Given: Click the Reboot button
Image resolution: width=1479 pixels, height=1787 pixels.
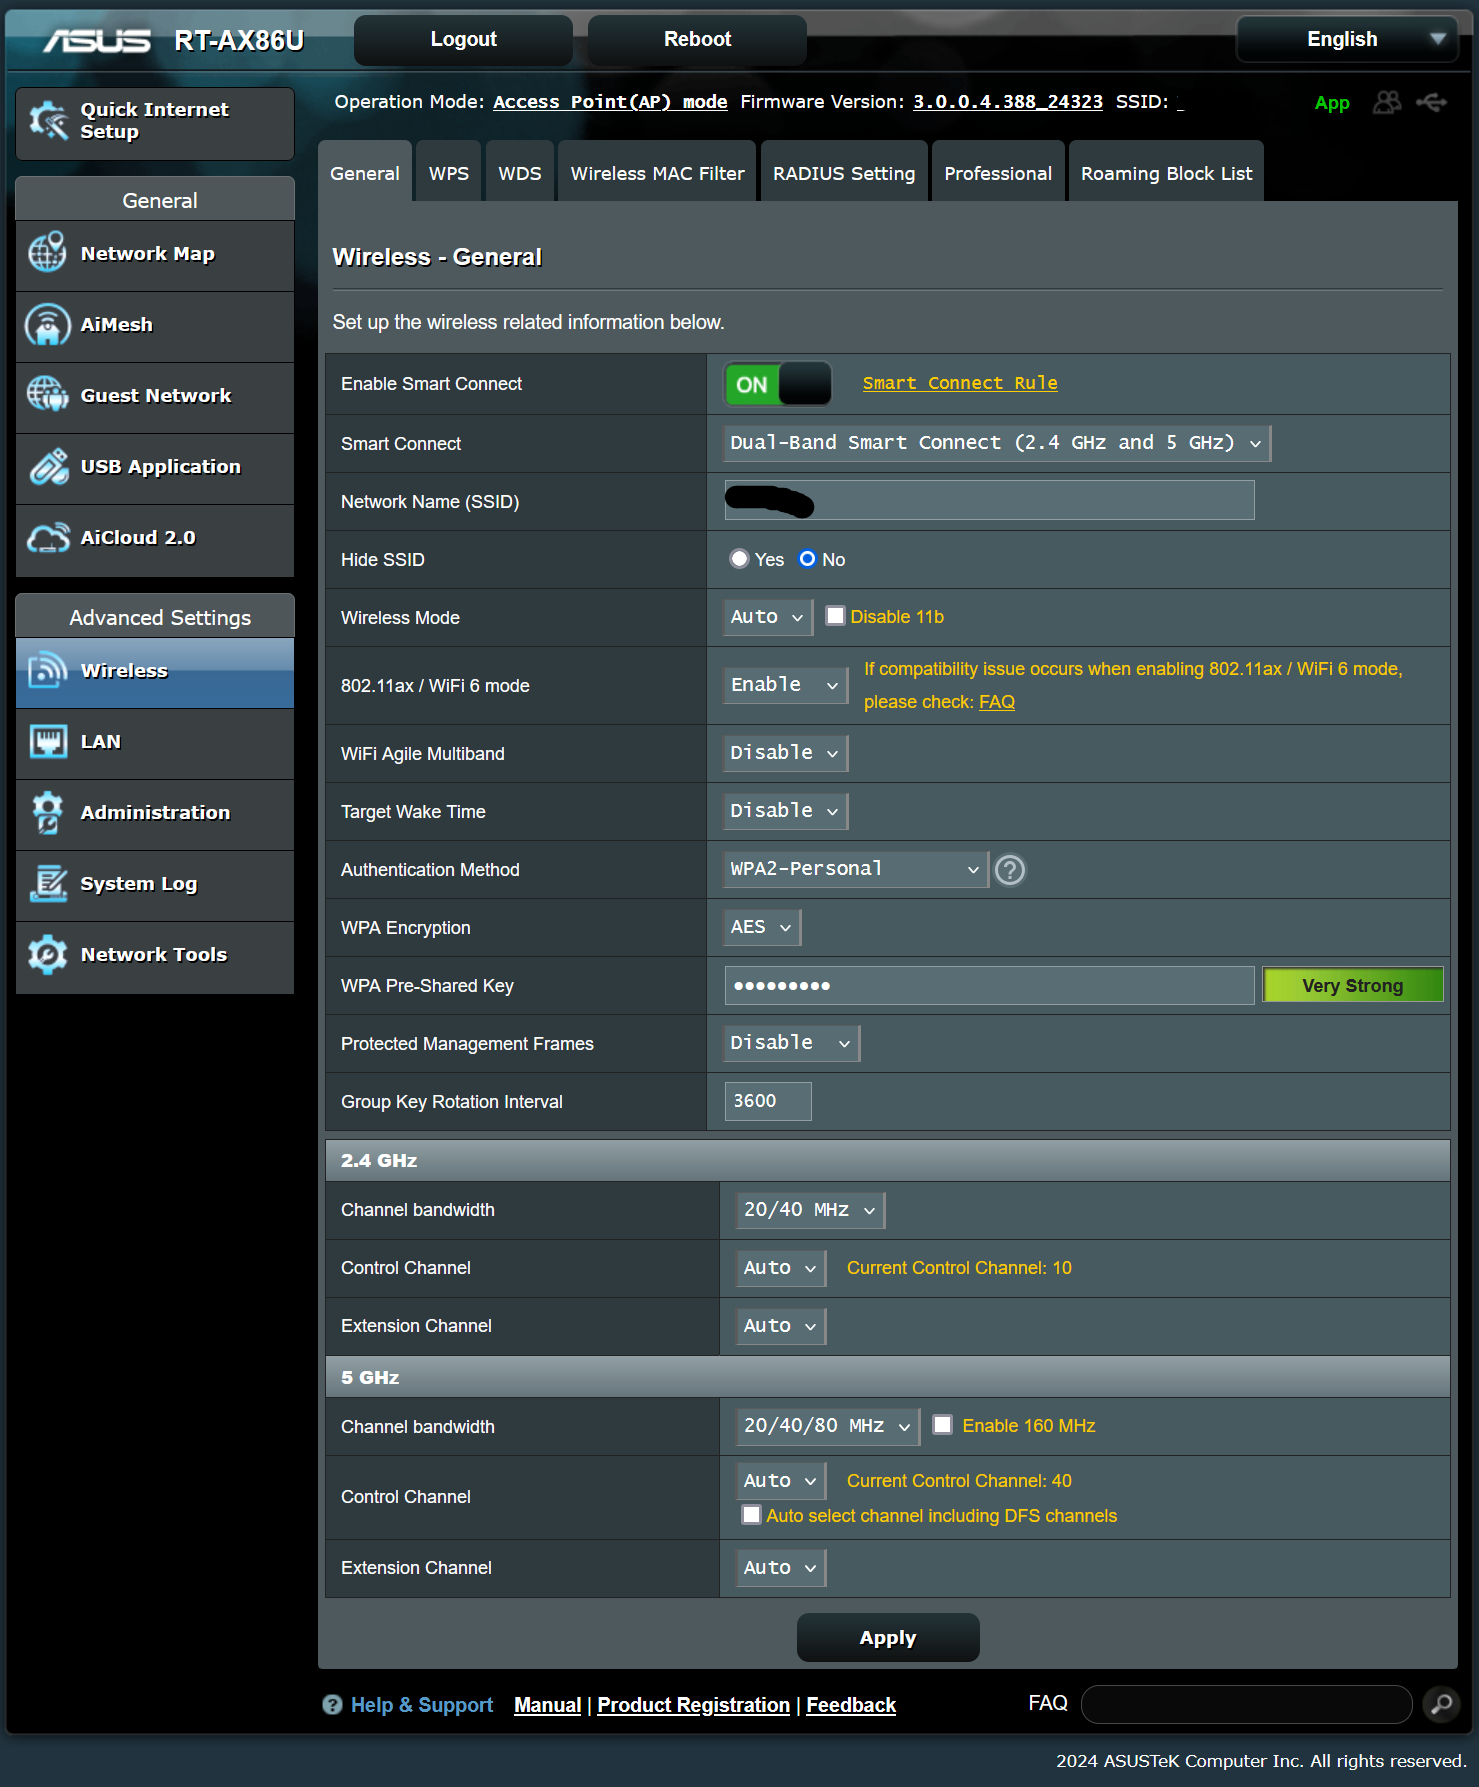Looking at the screenshot, I should point(697,39).
